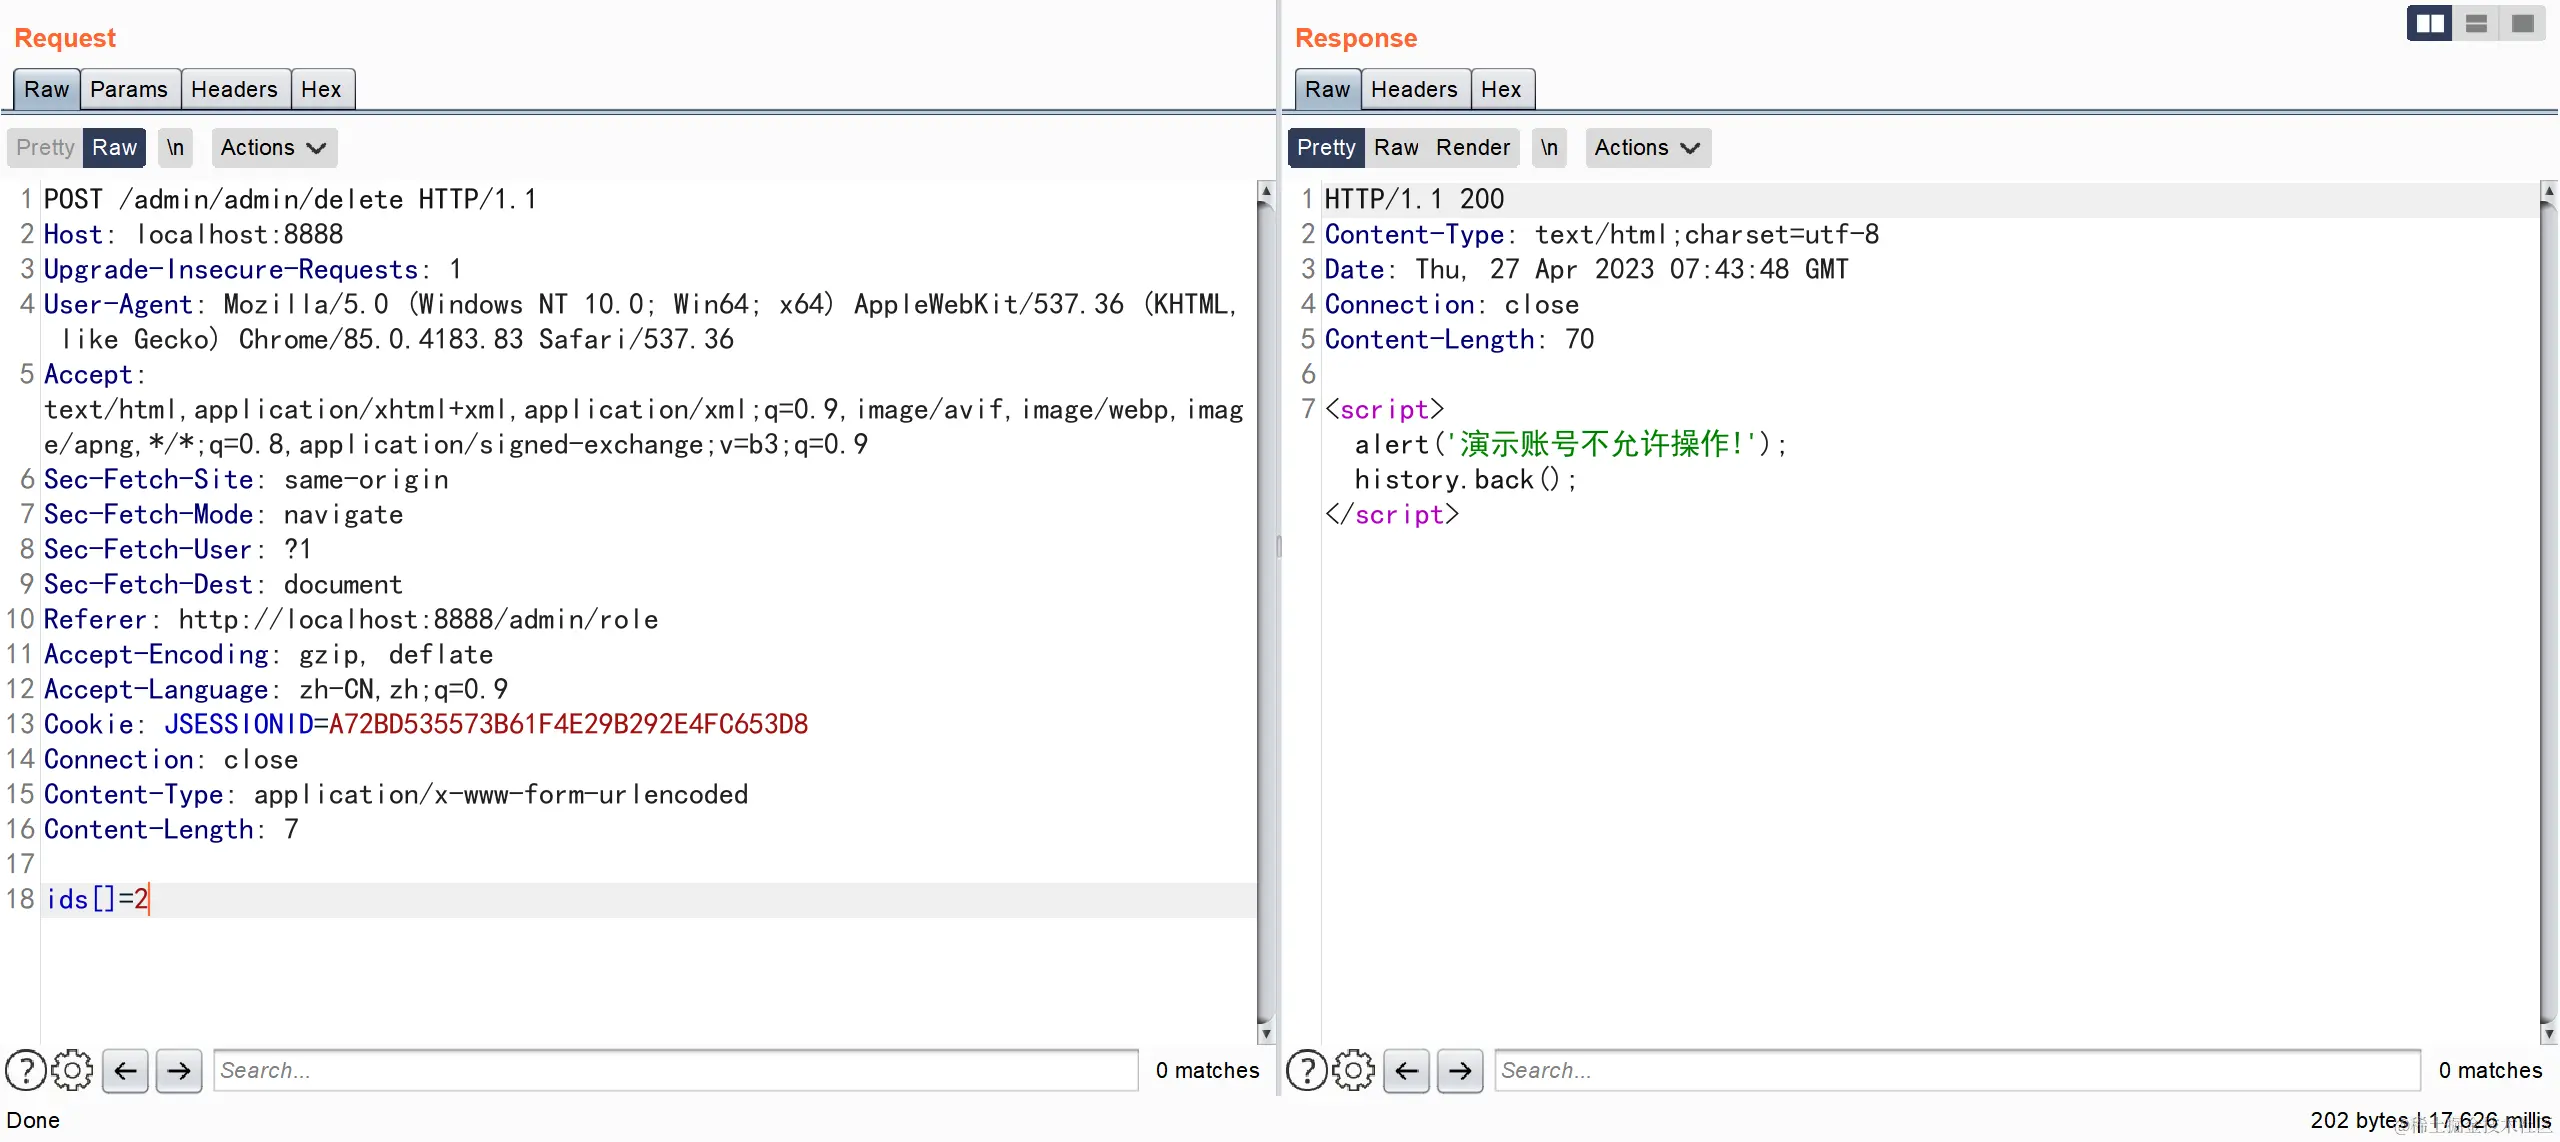2560x1142 pixels.
Task: Go to previous match in Response search
Action: click(1406, 1070)
